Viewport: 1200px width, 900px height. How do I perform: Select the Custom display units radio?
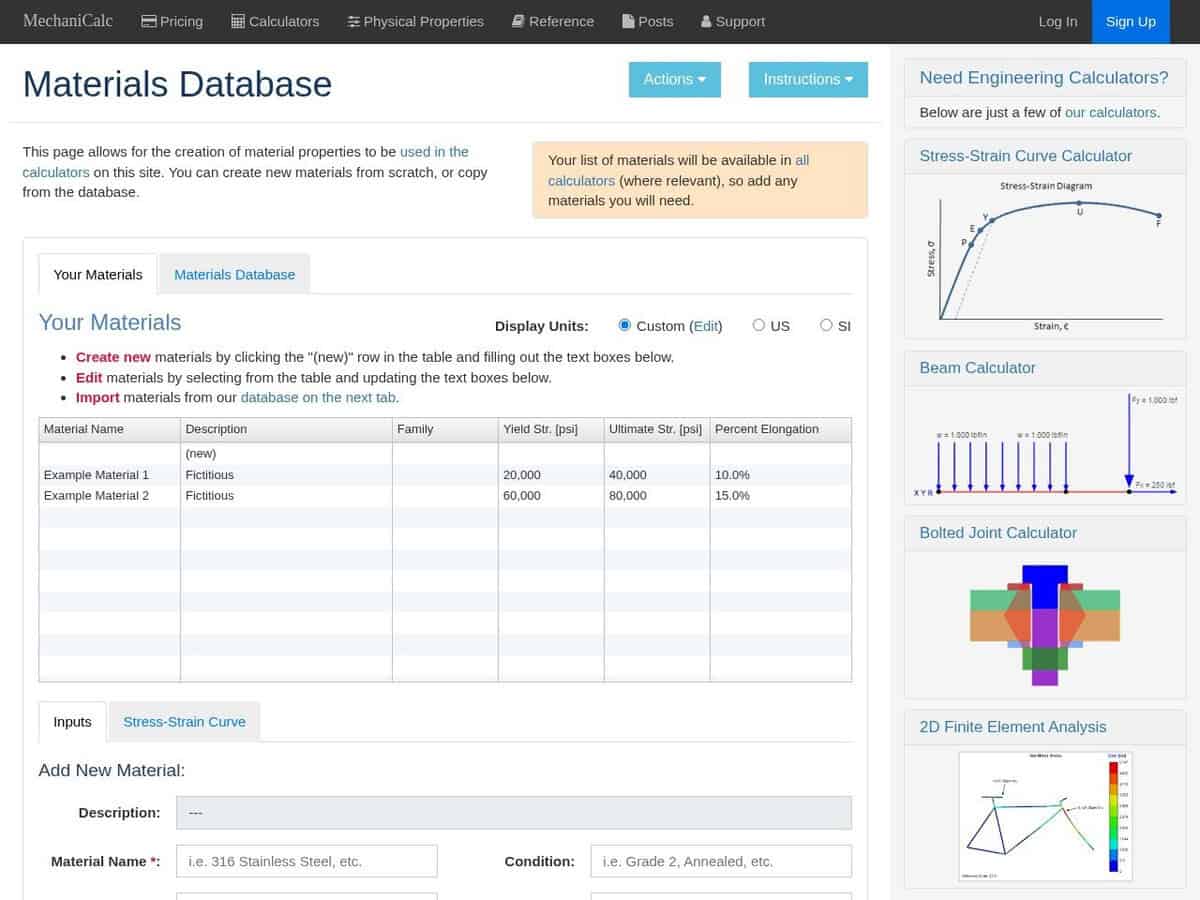click(625, 325)
